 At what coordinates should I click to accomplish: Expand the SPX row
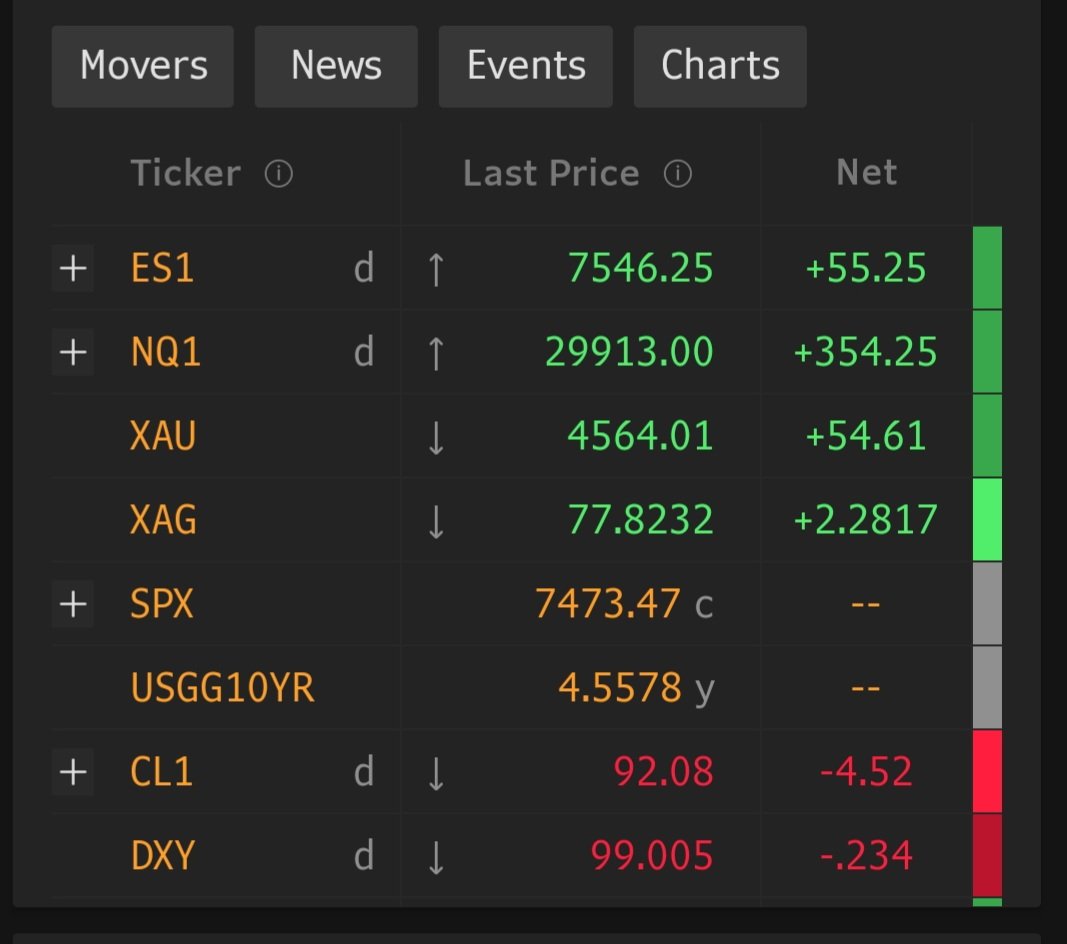point(73,604)
